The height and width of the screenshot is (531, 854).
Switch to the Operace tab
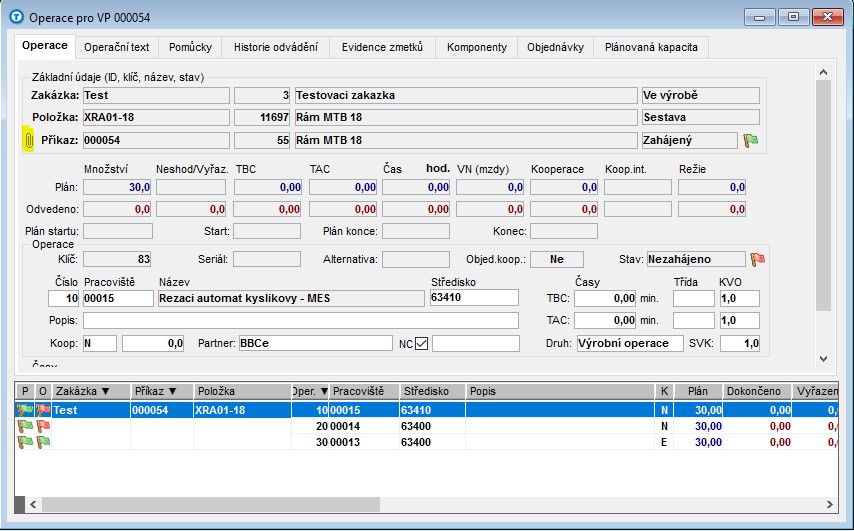click(45, 45)
